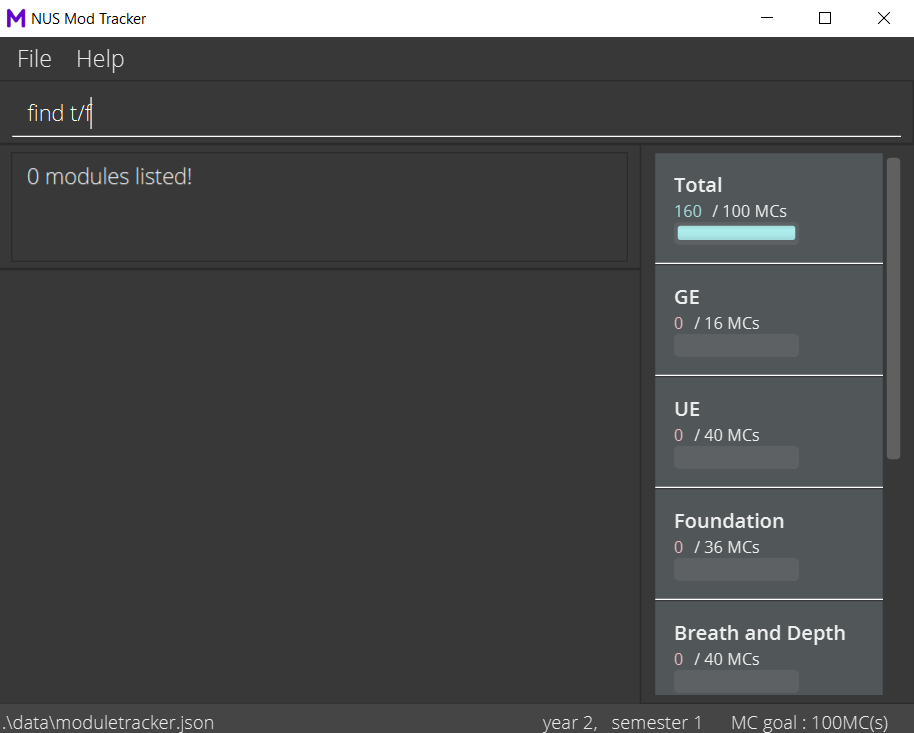The image size is (914, 733).
Task: Click the '/ 36 MCs' text in Foundation
Action: pos(726,547)
